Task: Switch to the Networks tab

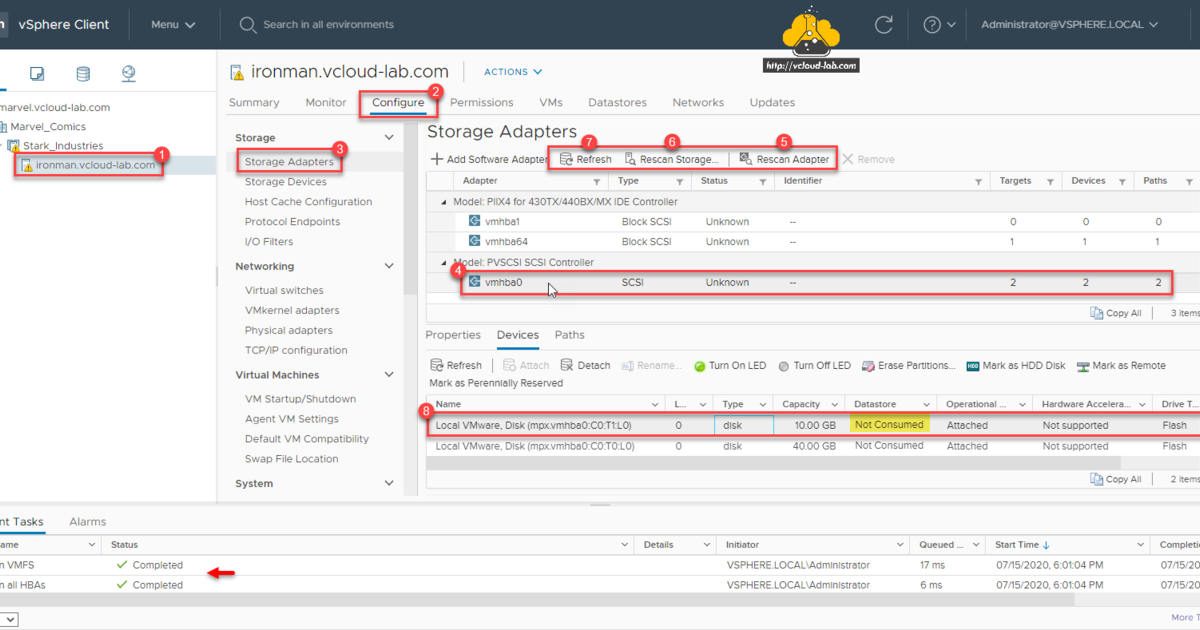Action: tap(698, 102)
